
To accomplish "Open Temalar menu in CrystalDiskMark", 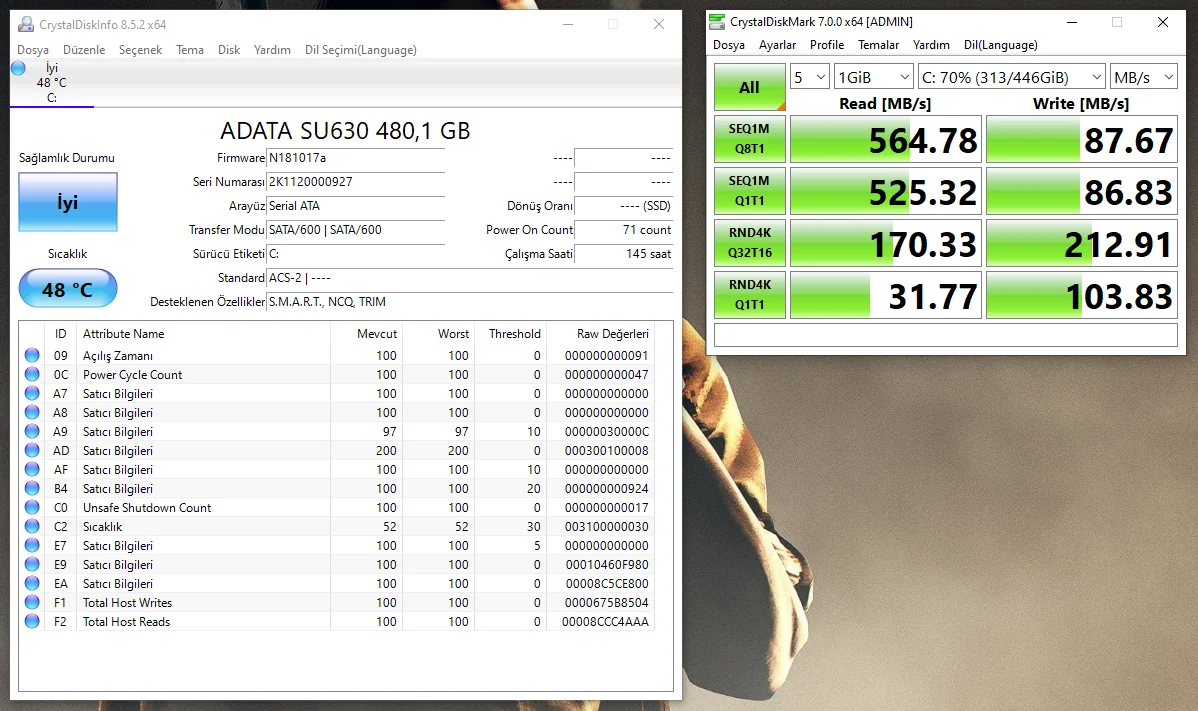I will 879,45.
